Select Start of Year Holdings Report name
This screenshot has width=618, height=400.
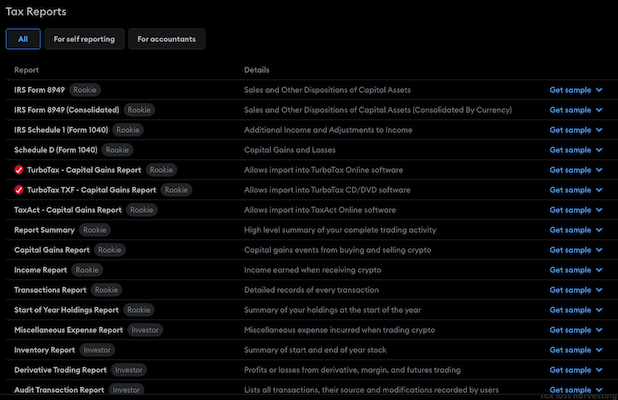pos(66,310)
